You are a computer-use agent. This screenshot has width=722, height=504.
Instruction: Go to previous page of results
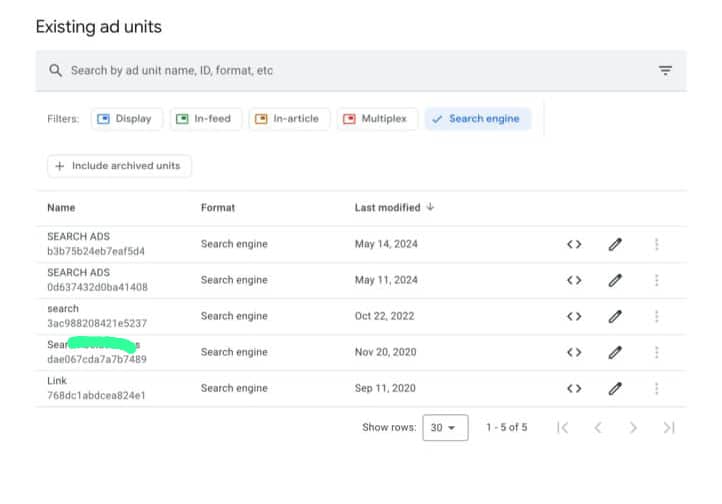[x=598, y=428]
